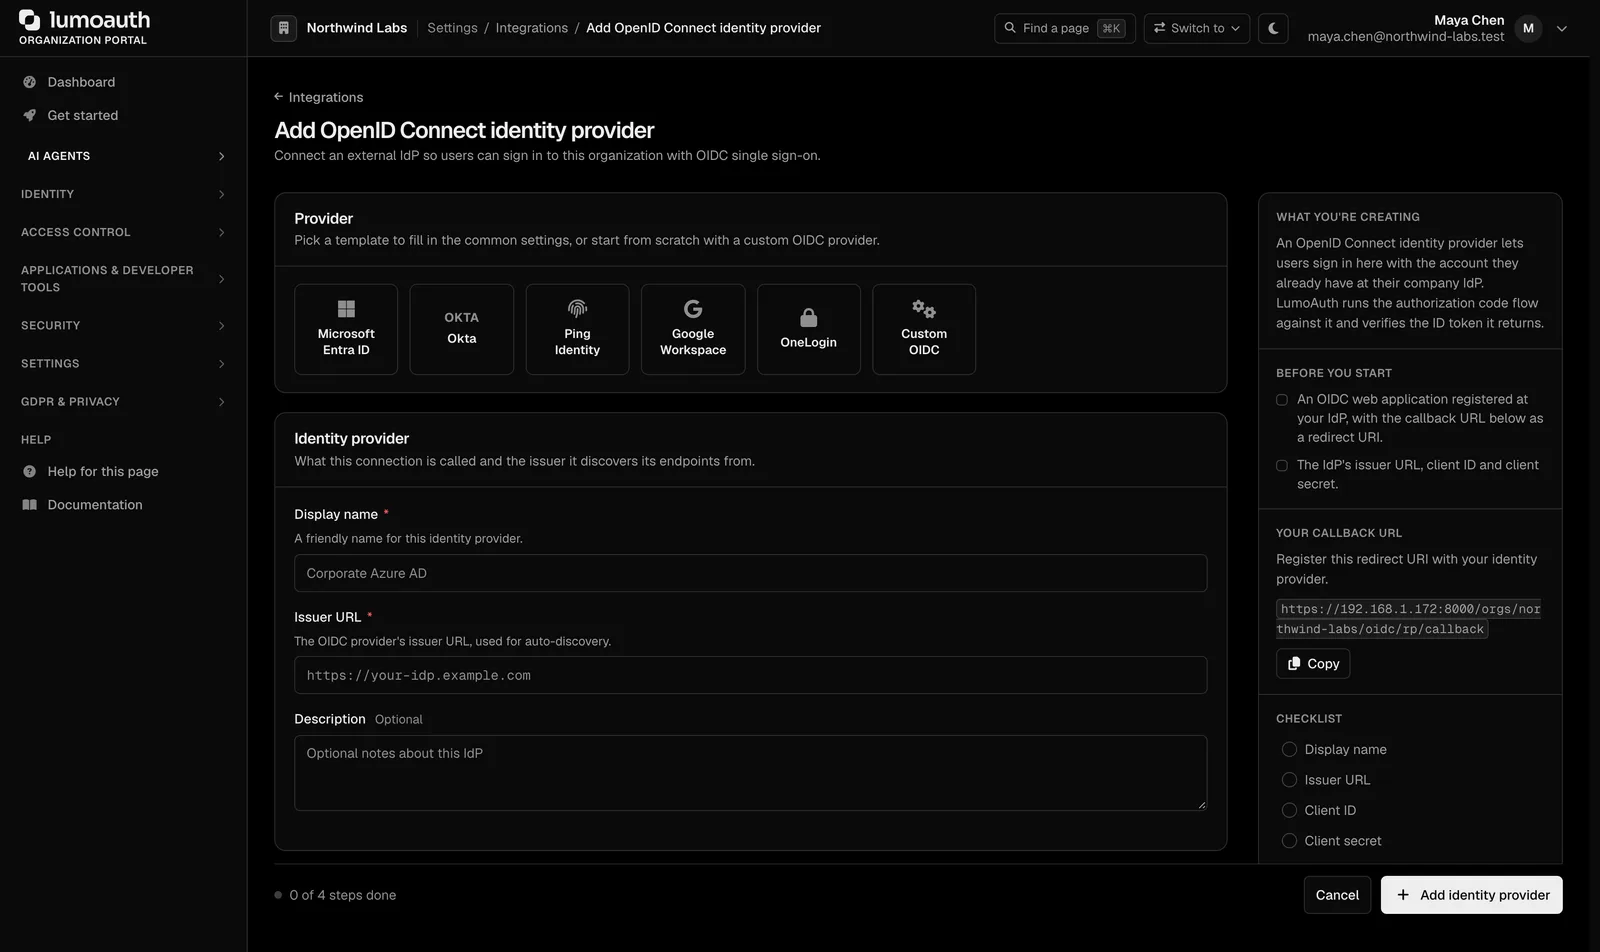Viewport: 1600px width, 952px height.
Task: Click the M user avatar
Action: pos(1528,28)
